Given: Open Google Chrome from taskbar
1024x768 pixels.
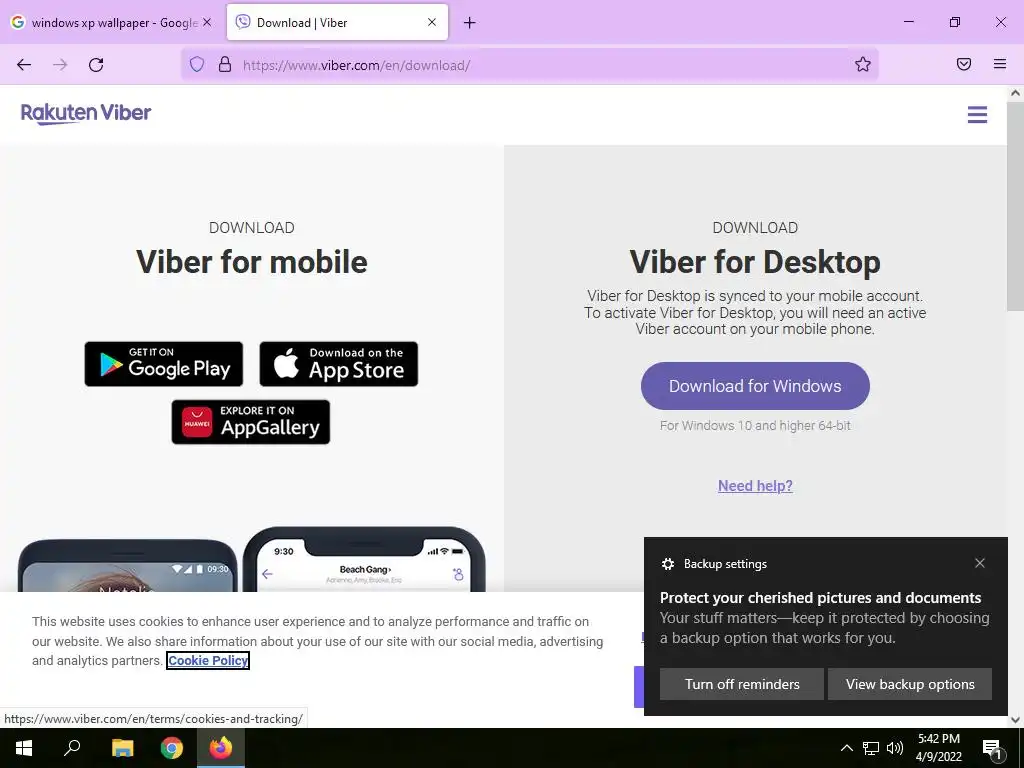Looking at the screenshot, I should pyautogui.click(x=172, y=748).
